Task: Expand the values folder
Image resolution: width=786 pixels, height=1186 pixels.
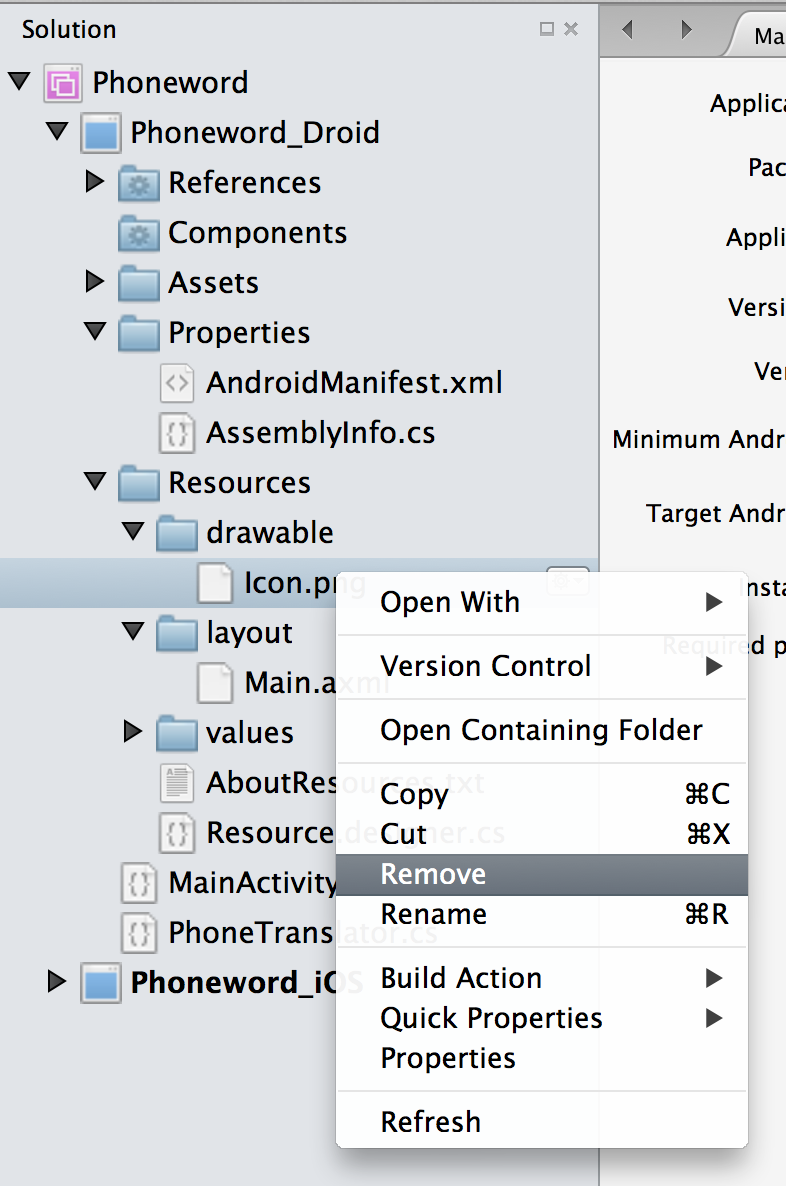Action: (133, 732)
